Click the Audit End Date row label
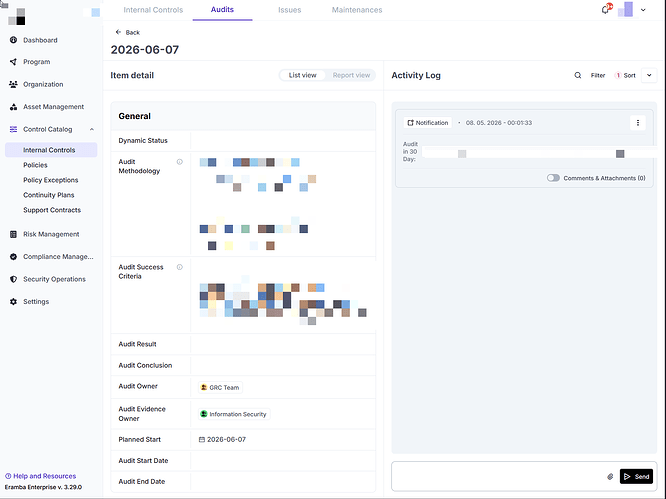 click(141, 482)
